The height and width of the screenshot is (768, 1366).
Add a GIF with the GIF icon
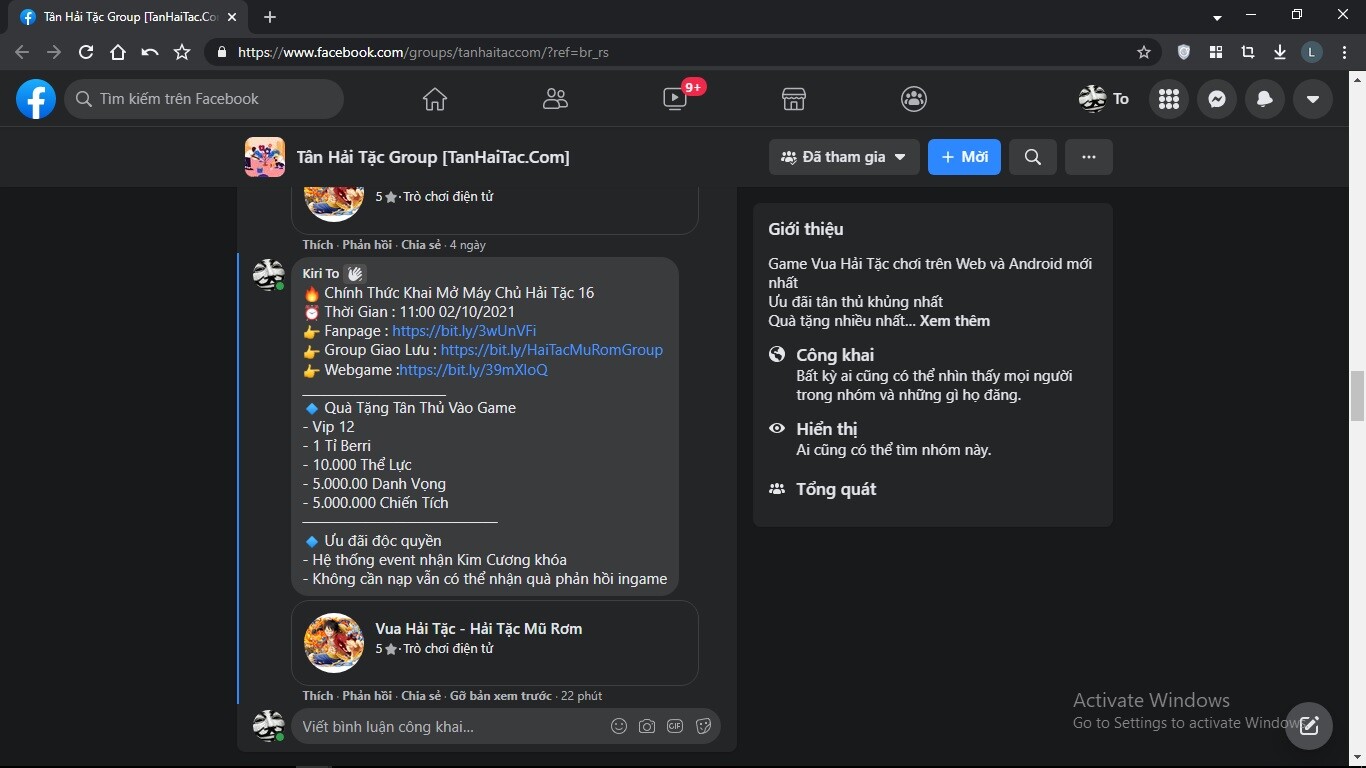click(x=675, y=726)
